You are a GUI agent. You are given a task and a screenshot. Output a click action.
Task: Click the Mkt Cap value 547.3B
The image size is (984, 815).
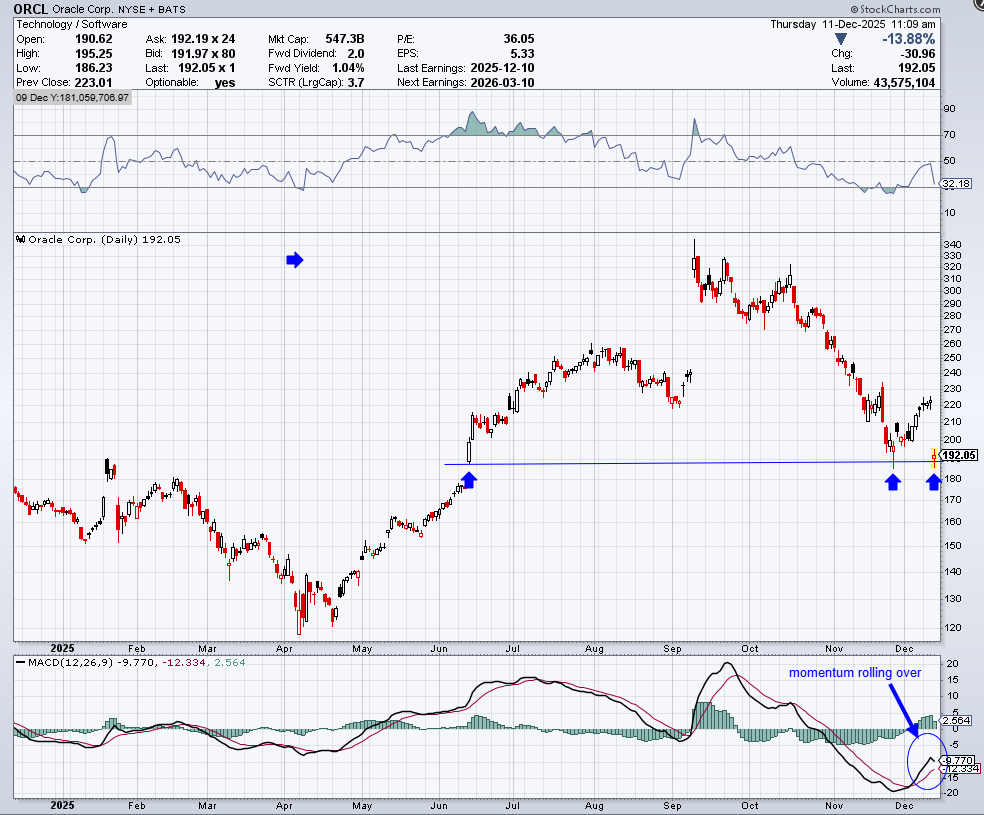[345, 39]
